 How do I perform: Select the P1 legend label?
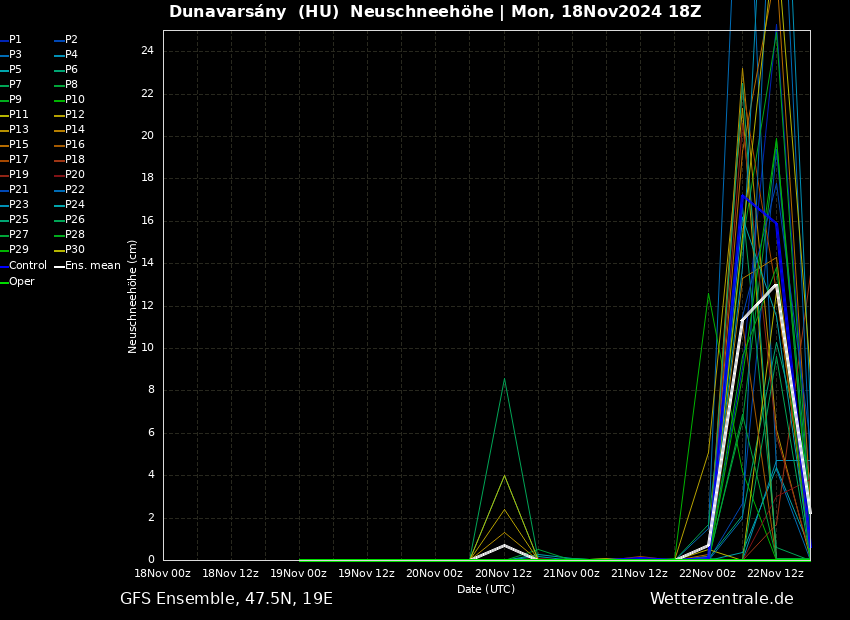pyautogui.click(x=15, y=40)
